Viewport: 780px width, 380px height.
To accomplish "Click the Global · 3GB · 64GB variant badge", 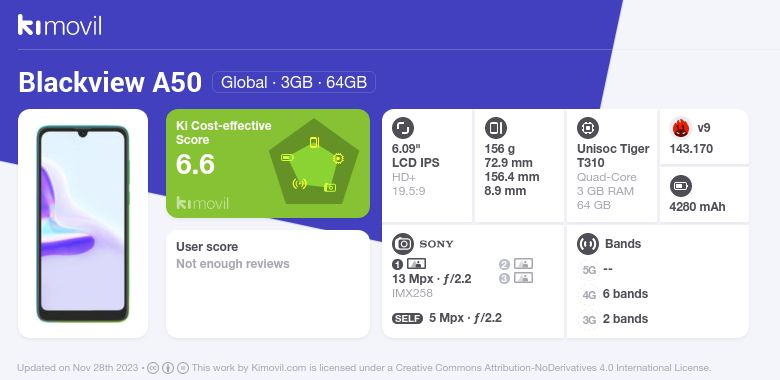I will point(293,82).
